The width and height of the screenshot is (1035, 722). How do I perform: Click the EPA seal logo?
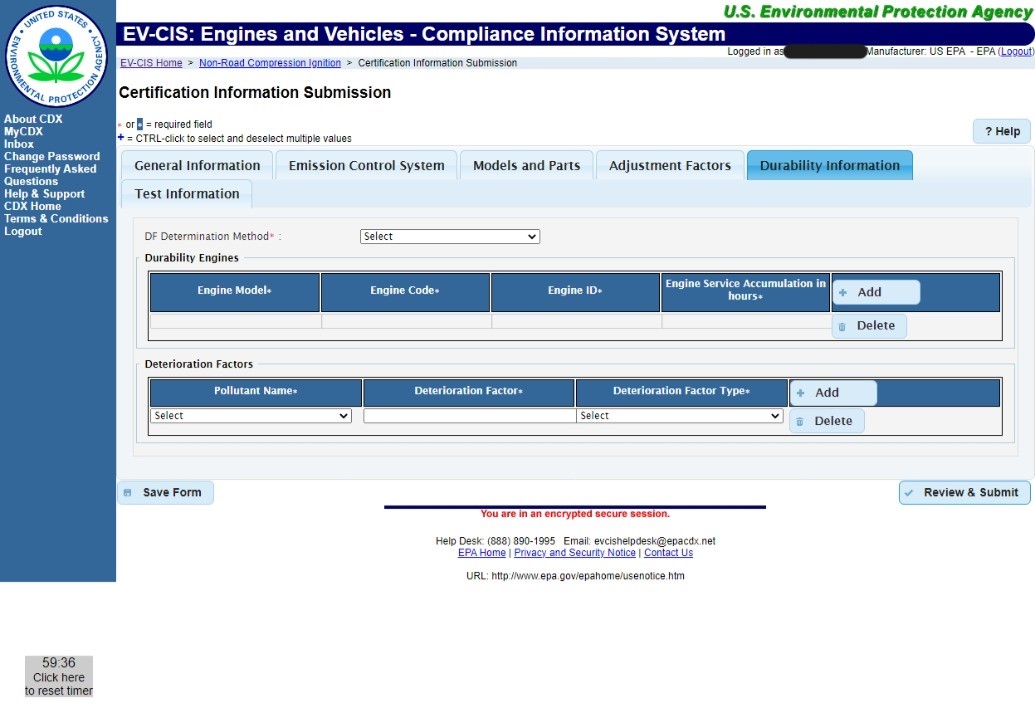click(x=56, y=56)
